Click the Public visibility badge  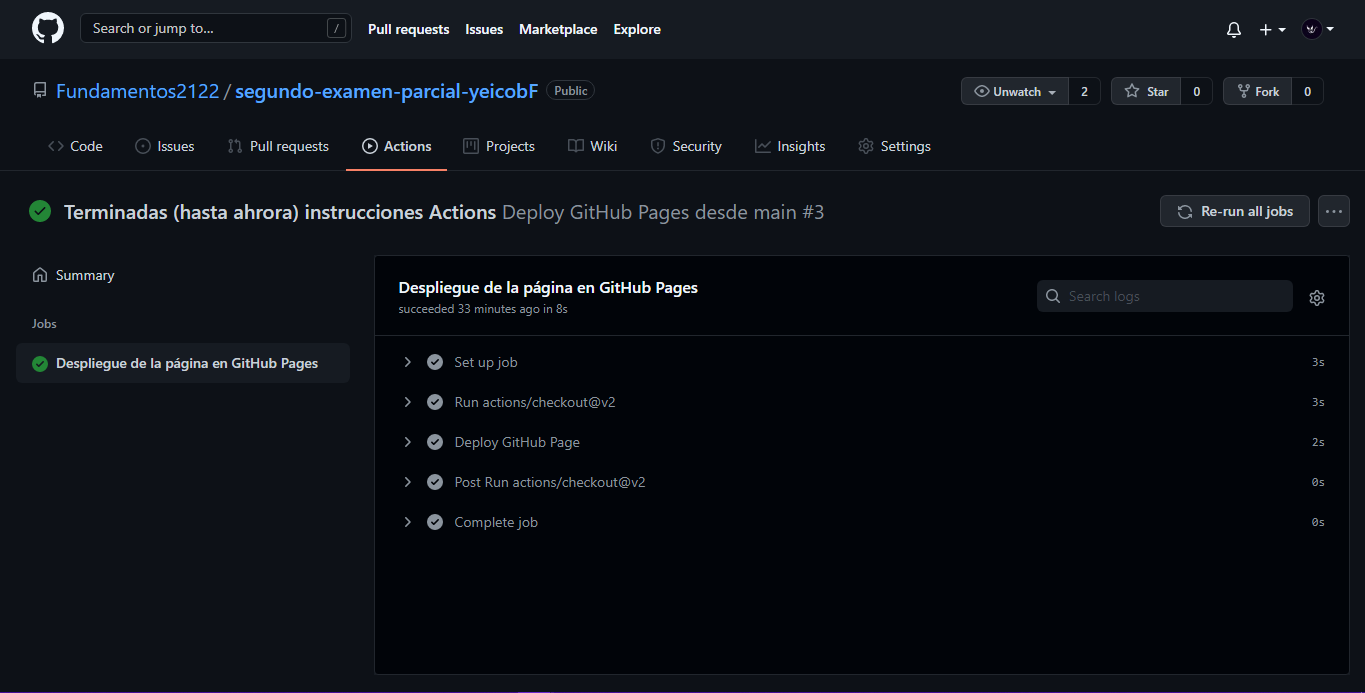coord(571,91)
